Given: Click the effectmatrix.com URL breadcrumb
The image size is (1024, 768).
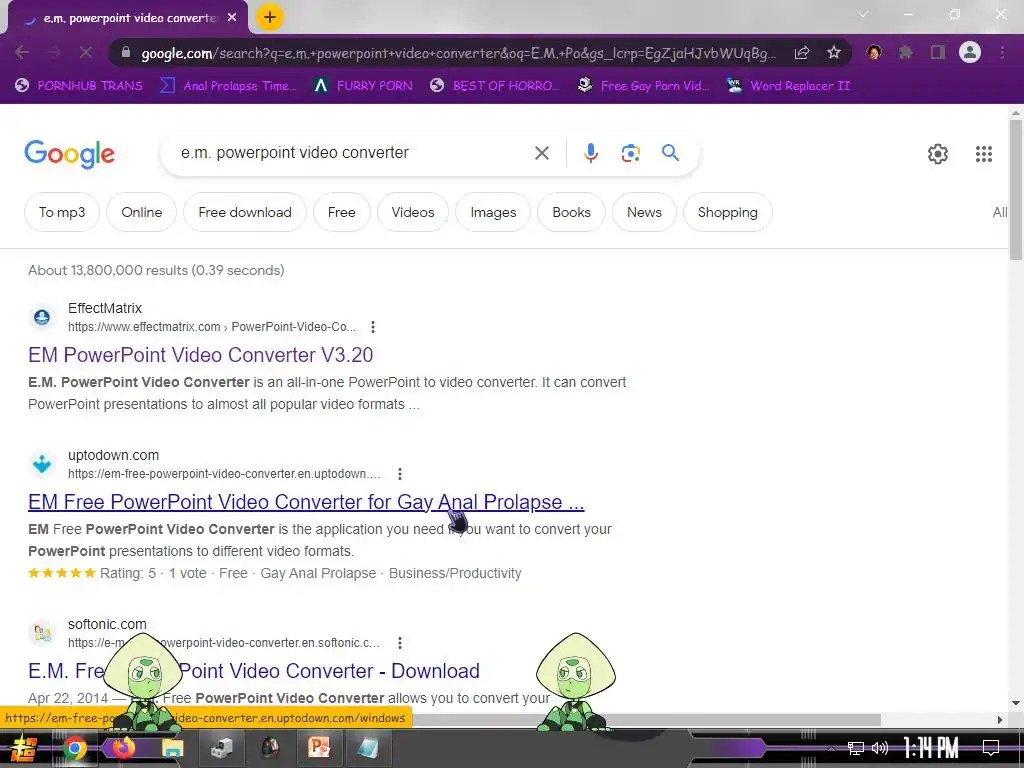Looking at the screenshot, I should tap(212, 327).
